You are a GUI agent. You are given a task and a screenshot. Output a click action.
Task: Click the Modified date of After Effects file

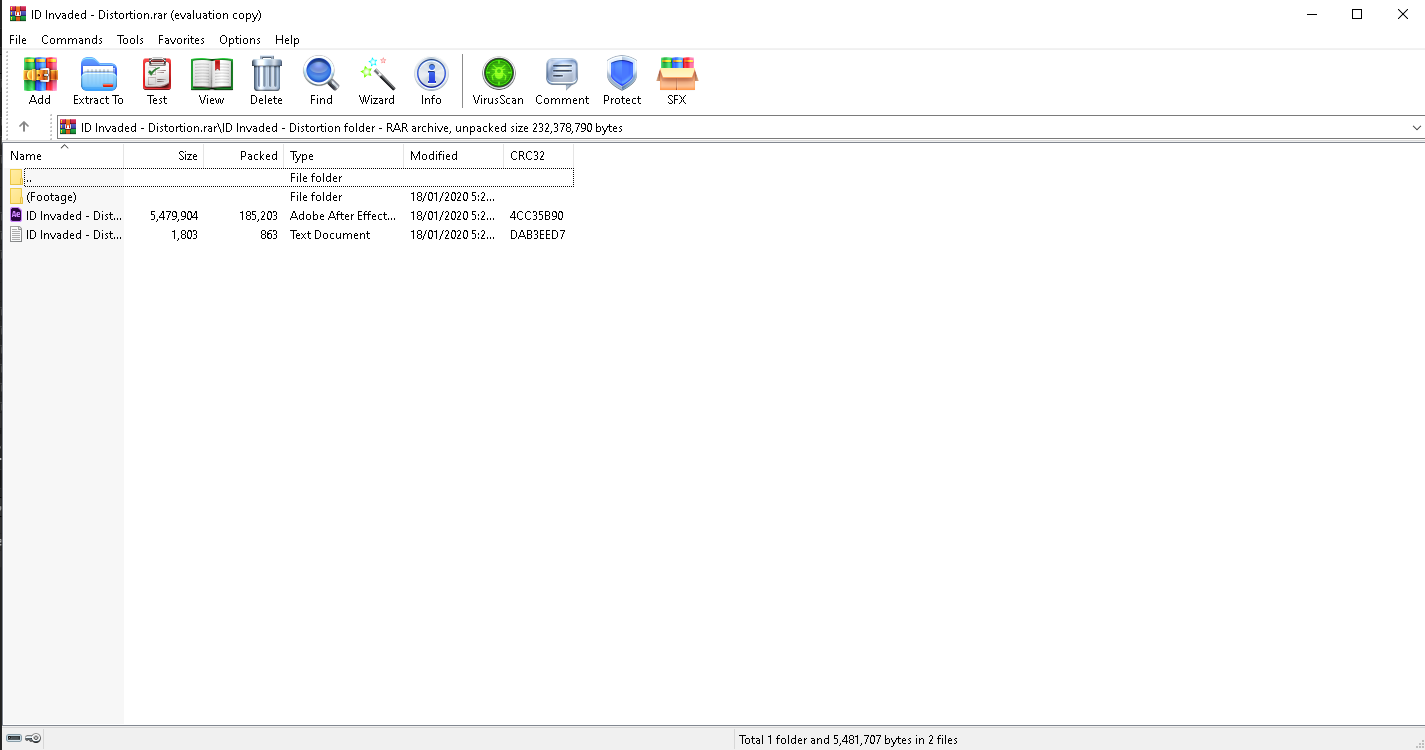tap(452, 216)
